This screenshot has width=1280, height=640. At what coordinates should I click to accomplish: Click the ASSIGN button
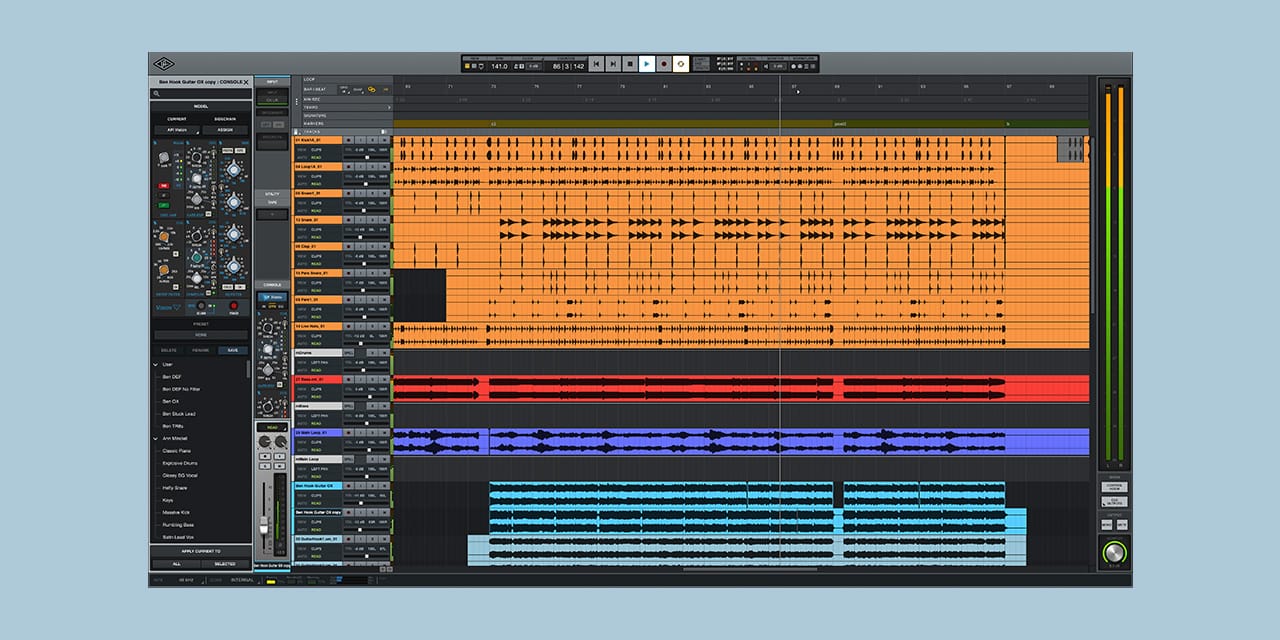(225, 130)
